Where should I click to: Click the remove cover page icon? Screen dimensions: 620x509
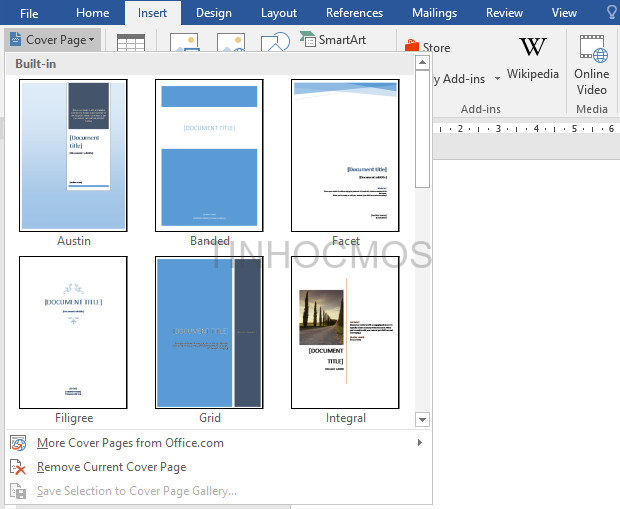[18, 467]
